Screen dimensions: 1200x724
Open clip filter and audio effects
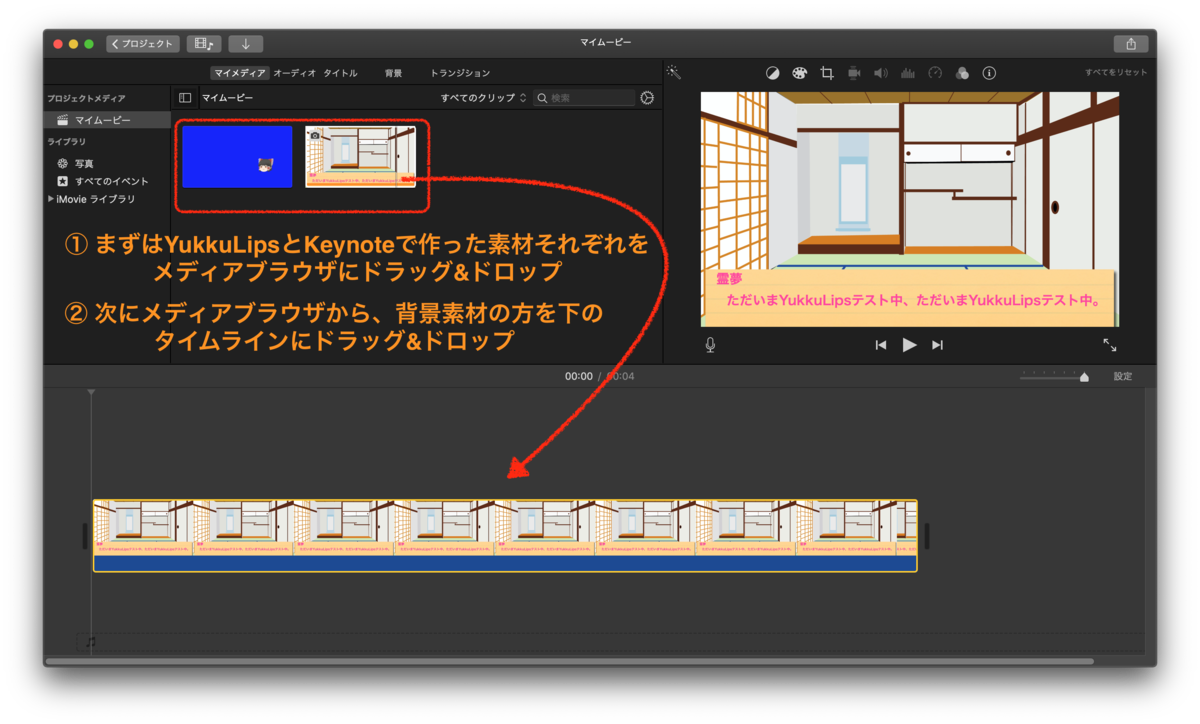coord(962,73)
